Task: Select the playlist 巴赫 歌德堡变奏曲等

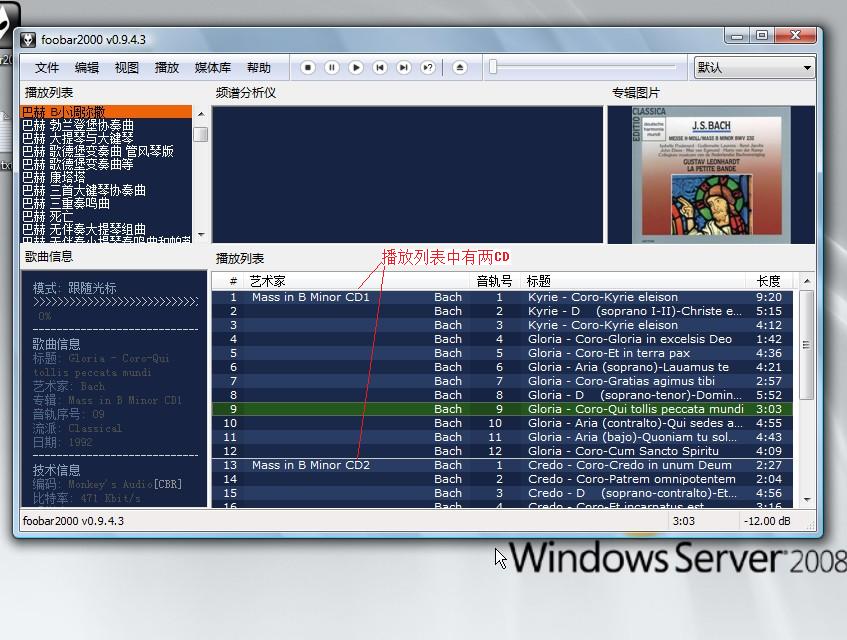Action: pyautogui.click(x=106, y=164)
